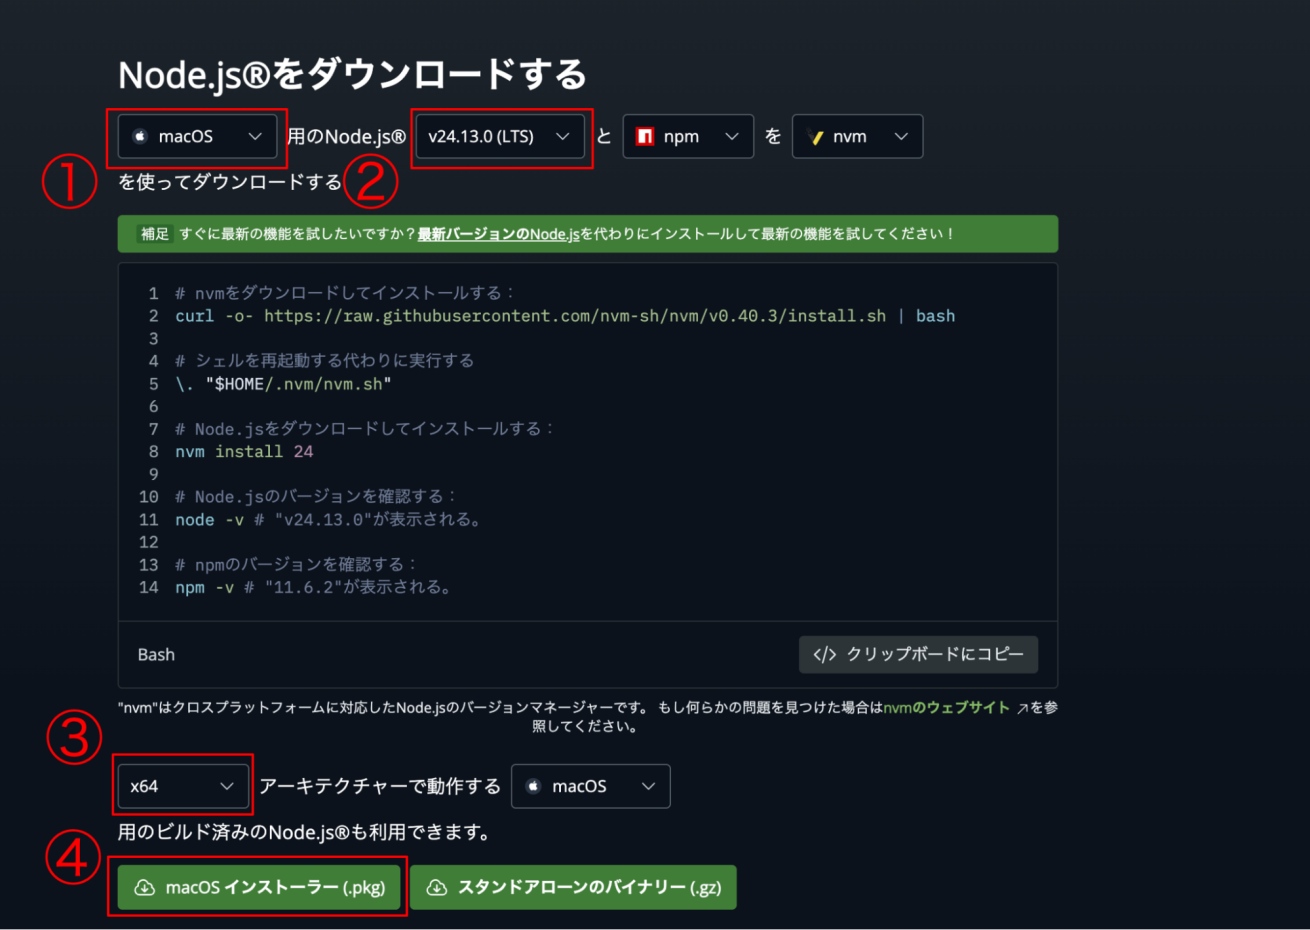Click the yellow nvm logo icon
The height and width of the screenshot is (930, 1310).
(815, 137)
